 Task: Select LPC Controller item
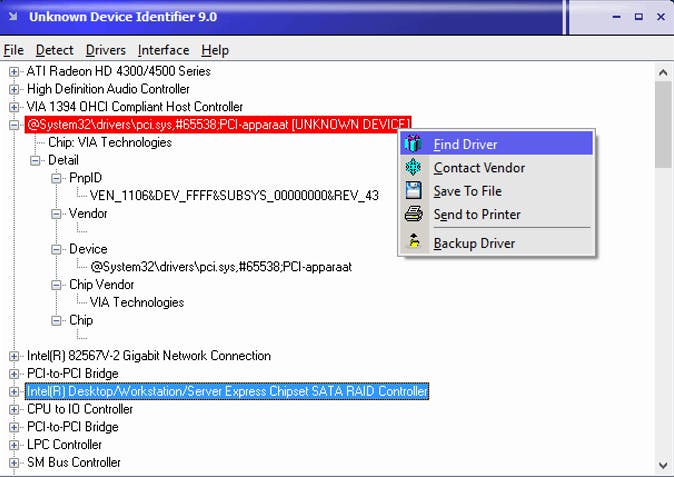click(x=64, y=445)
